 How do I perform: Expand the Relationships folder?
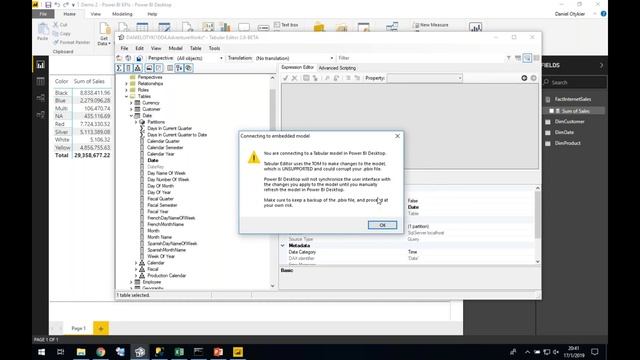pyautogui.click(x=127, y=84)
